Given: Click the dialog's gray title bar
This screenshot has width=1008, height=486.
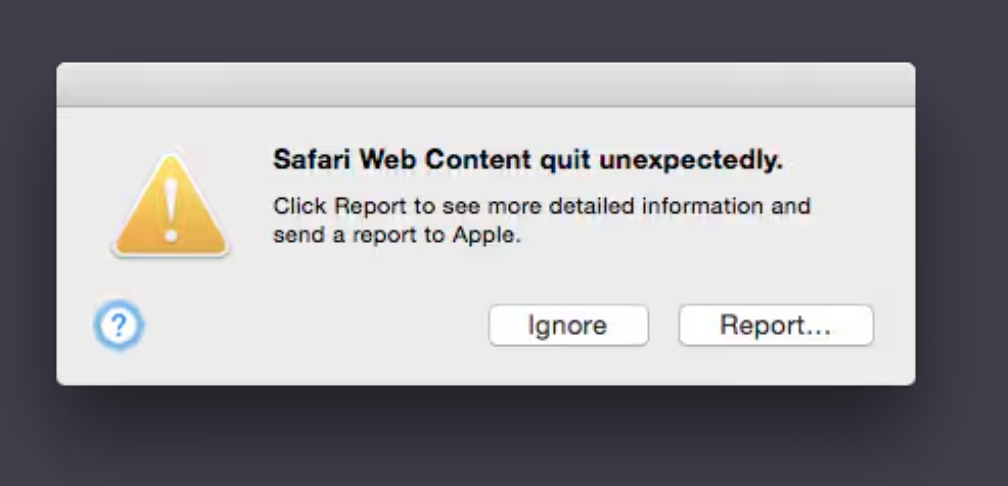Looking at the screenshot, I should [x=486, y=85].
